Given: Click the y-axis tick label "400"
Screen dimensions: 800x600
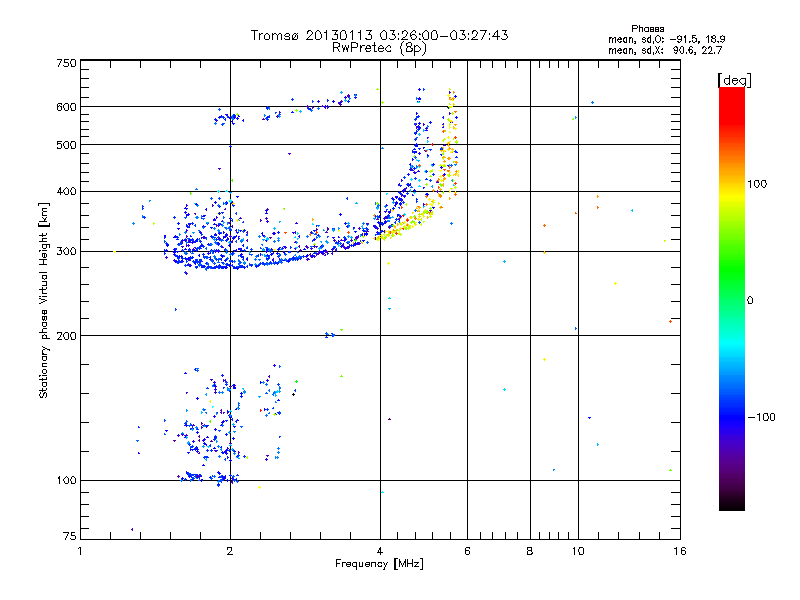Looking at the screenshot, I should (x=66, y=191).
